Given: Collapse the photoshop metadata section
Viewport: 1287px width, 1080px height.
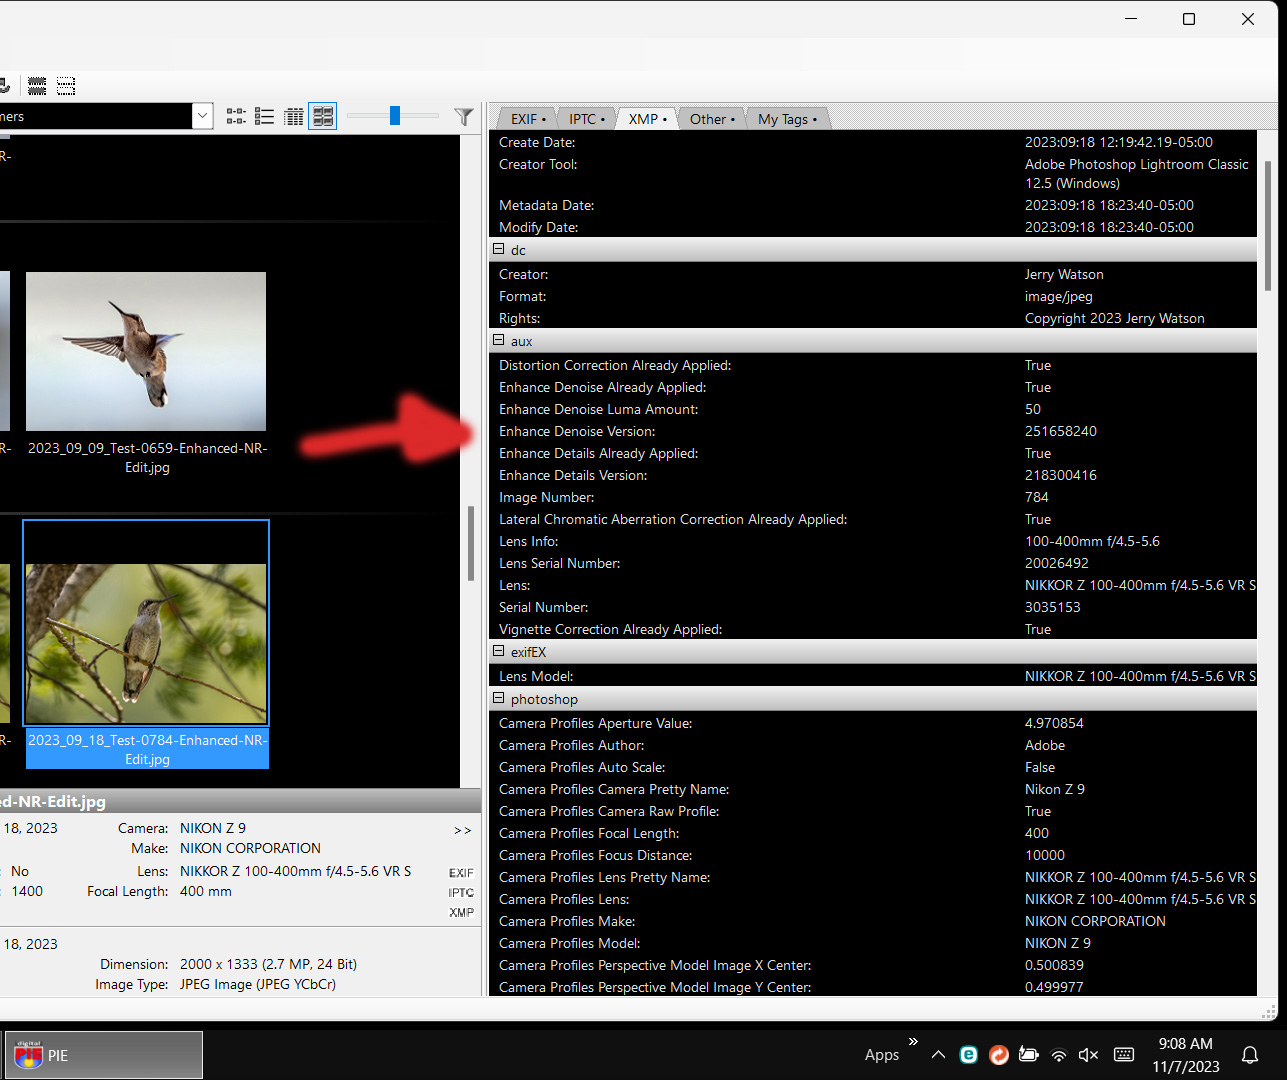Looking at the screenshot, I should 499,698.
